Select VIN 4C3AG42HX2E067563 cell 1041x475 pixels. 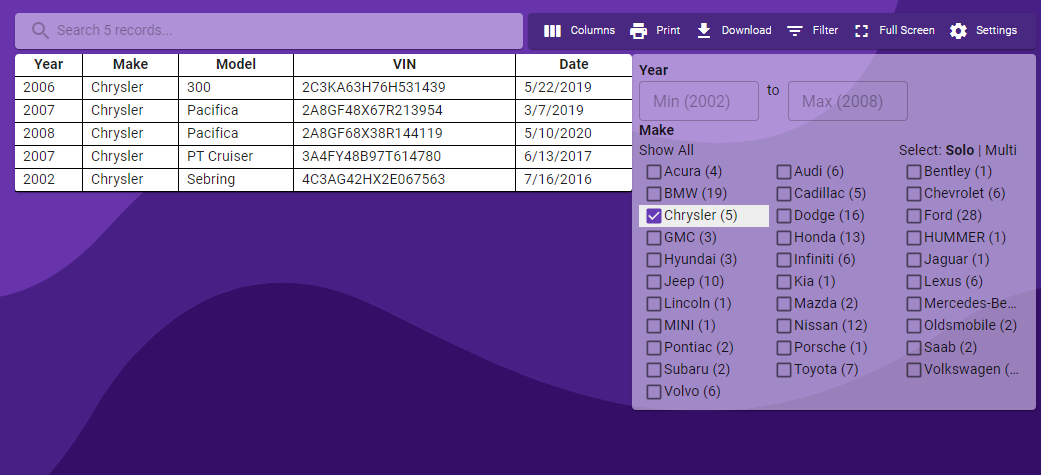point(404,179)
